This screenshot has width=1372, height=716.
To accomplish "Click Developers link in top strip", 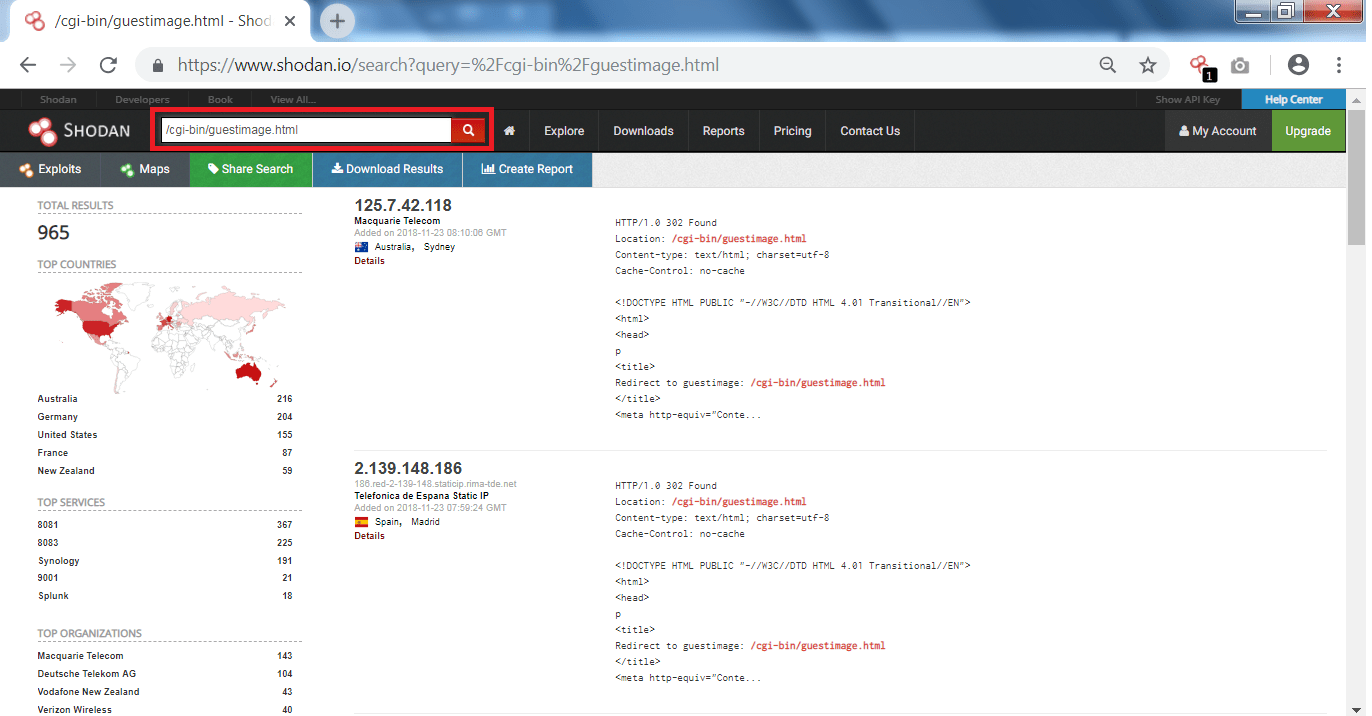I will [142, 100].
